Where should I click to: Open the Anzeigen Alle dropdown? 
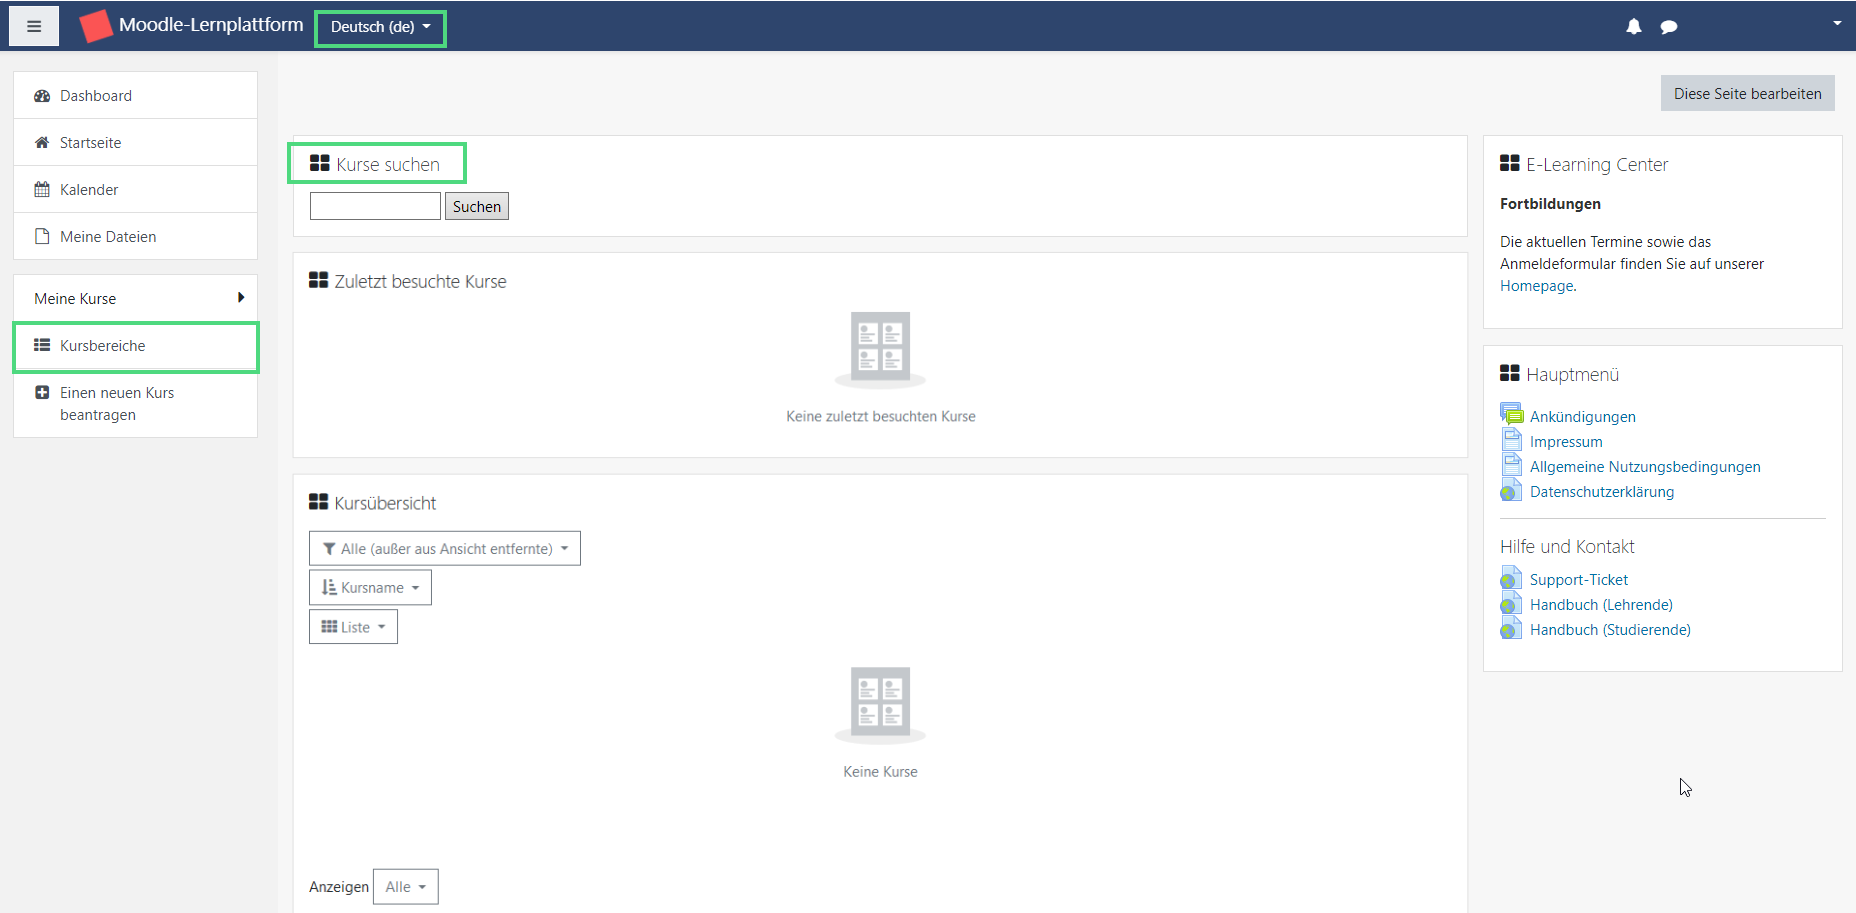406,887
